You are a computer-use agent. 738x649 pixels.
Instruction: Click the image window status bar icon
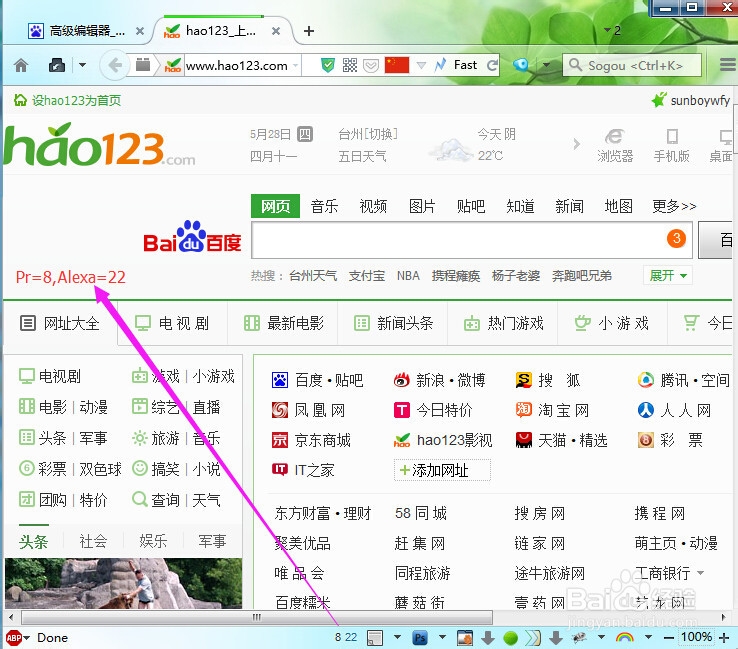[465, 638]
